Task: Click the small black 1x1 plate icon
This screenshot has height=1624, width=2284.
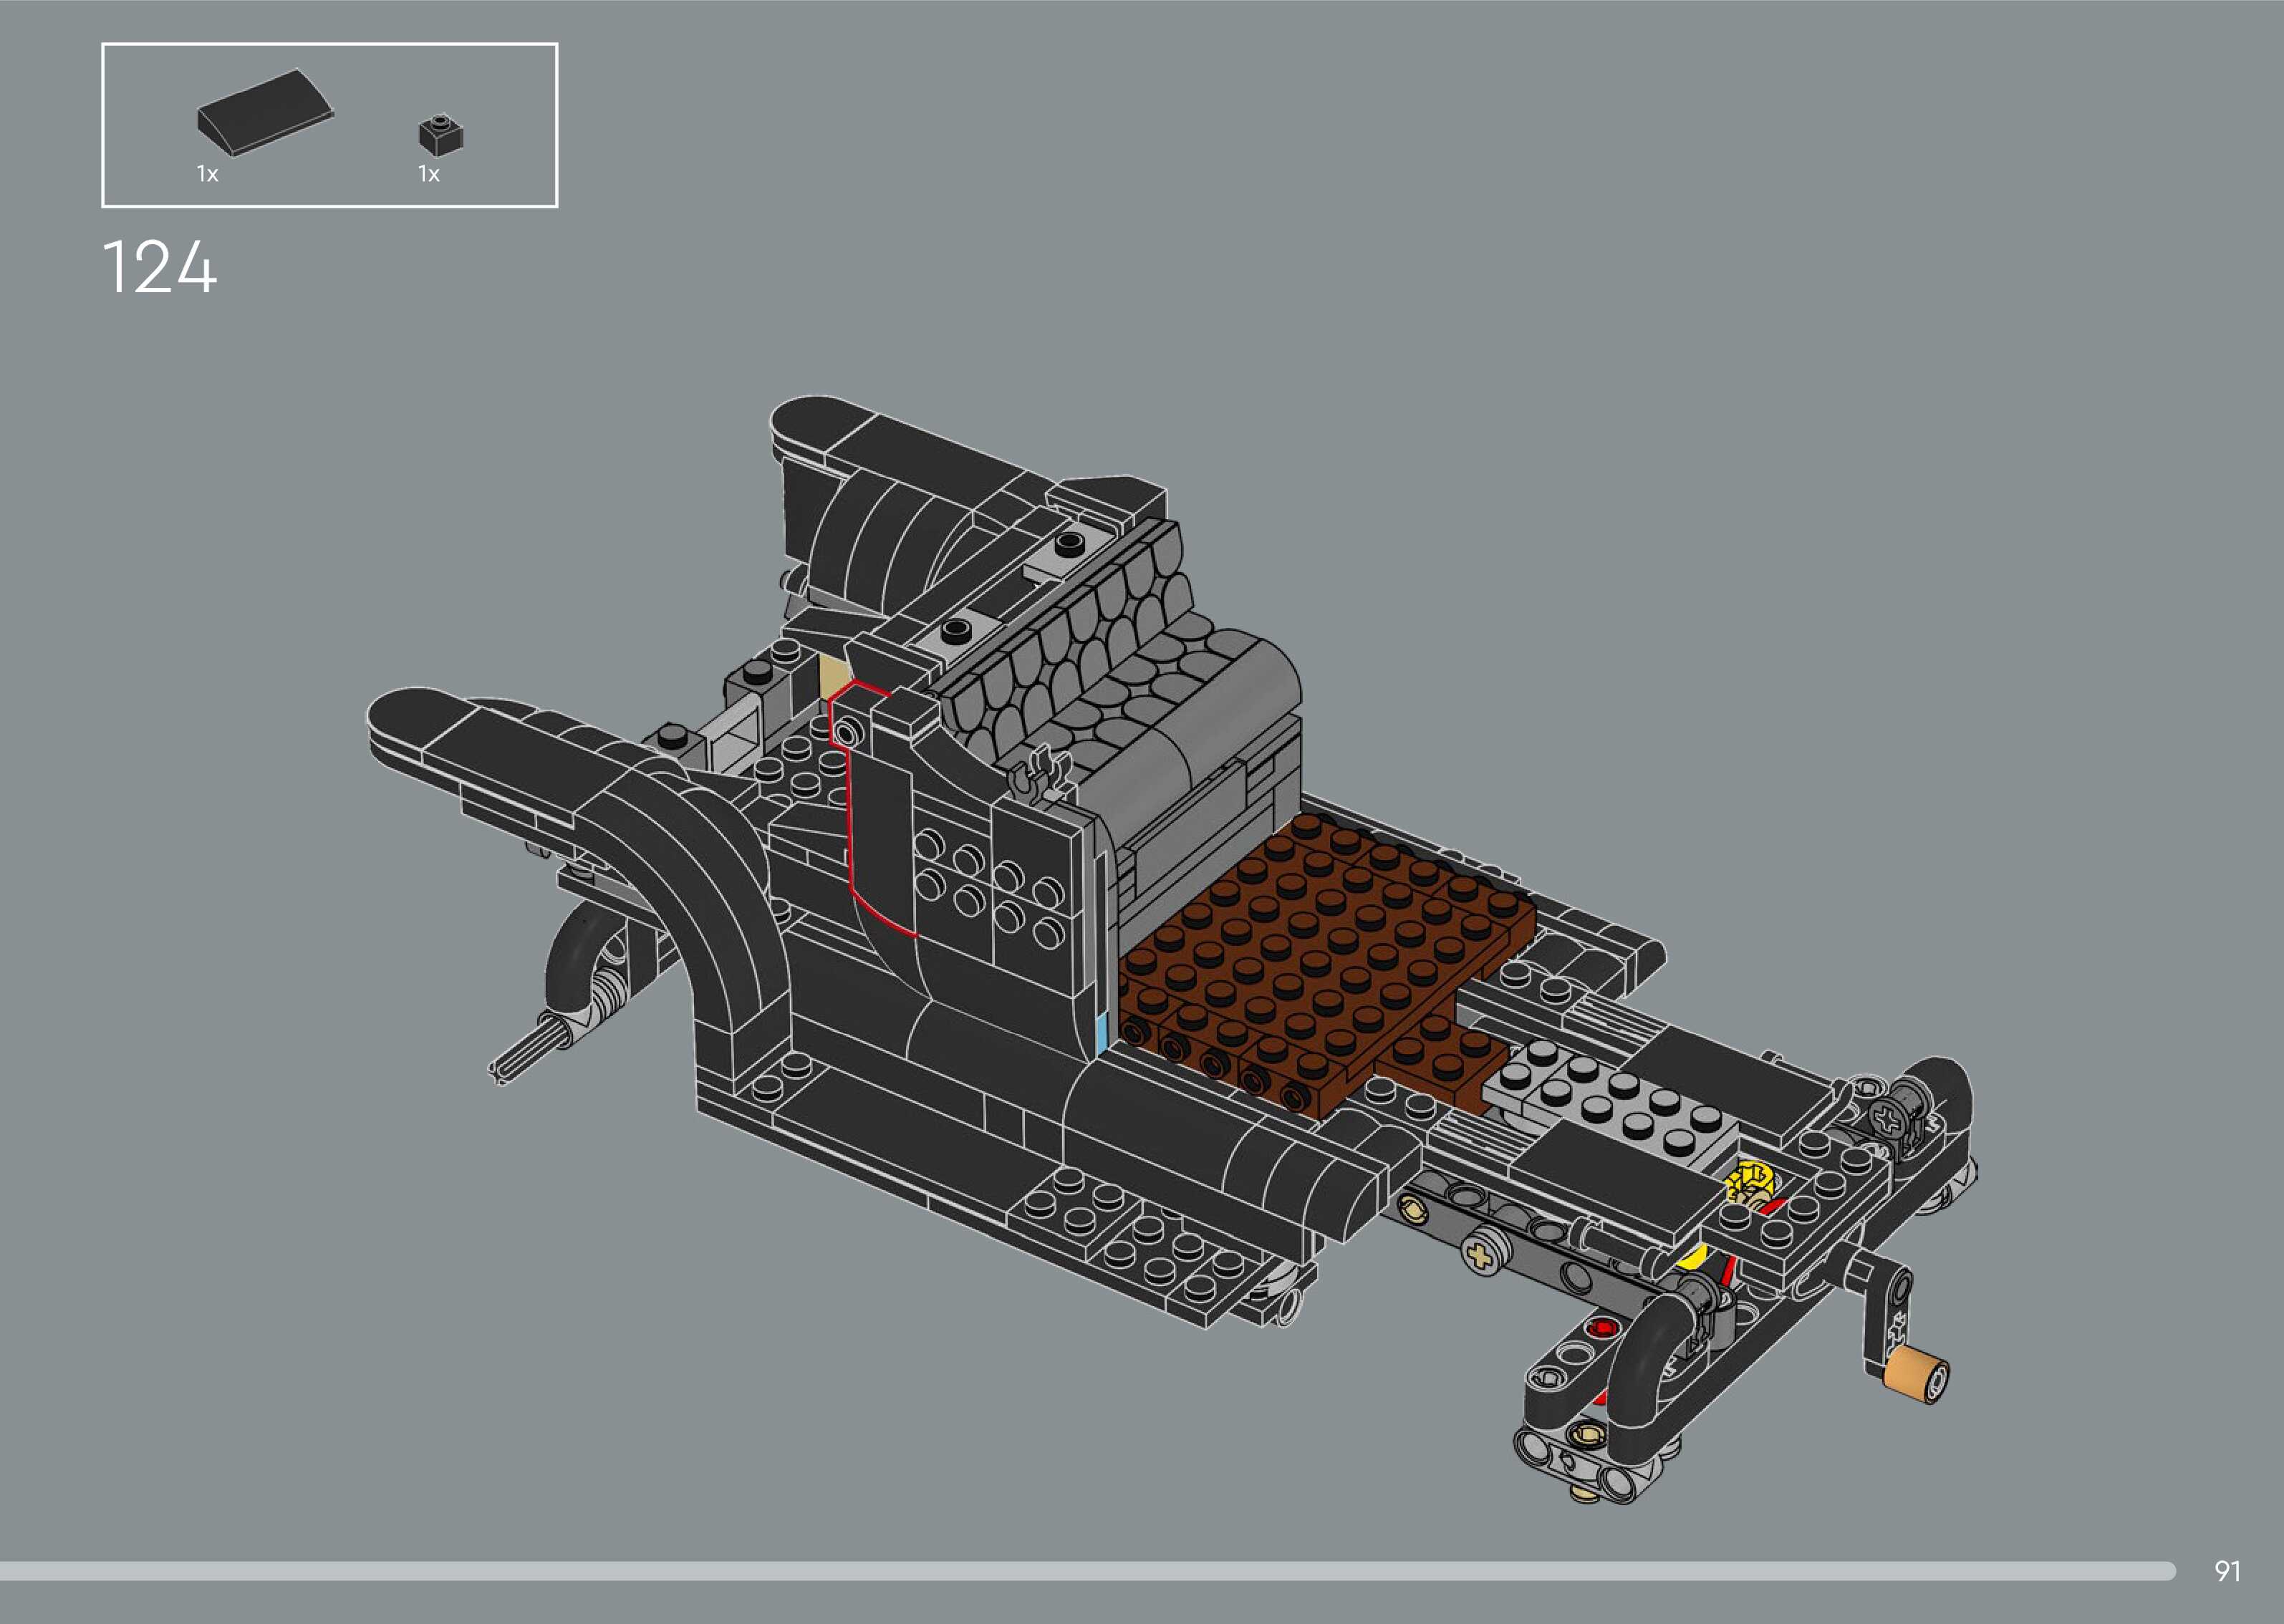Action: tap(440, 134)
